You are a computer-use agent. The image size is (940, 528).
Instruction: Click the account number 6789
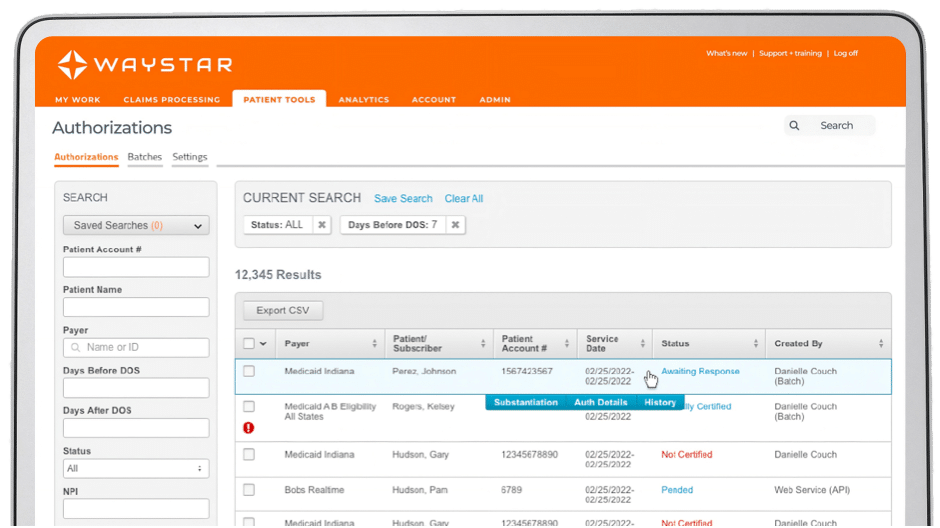click(511, 490)
